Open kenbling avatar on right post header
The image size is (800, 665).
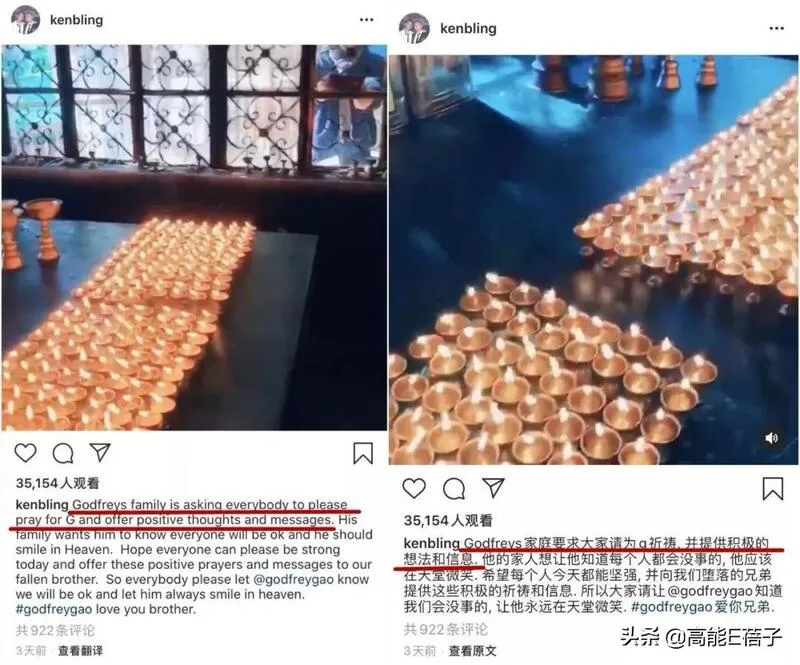(x=414, y=28)
